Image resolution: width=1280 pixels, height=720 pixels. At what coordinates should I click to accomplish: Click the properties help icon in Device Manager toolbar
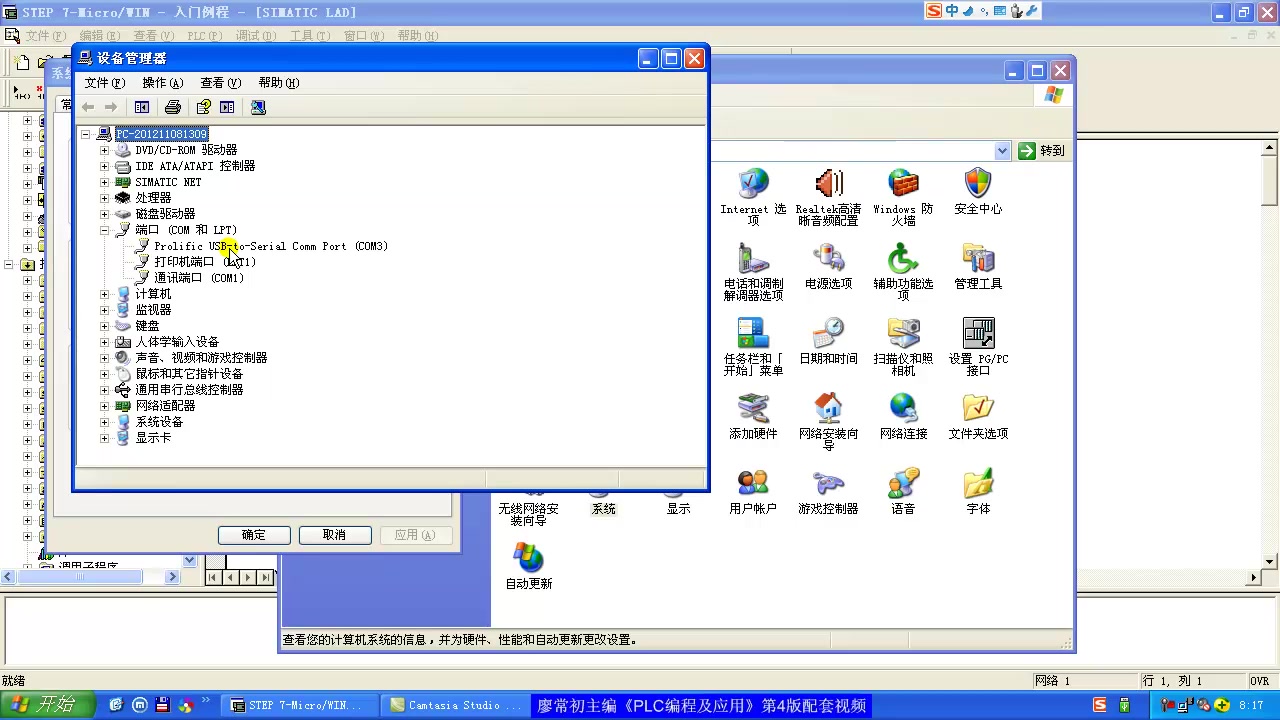(204, 107)
